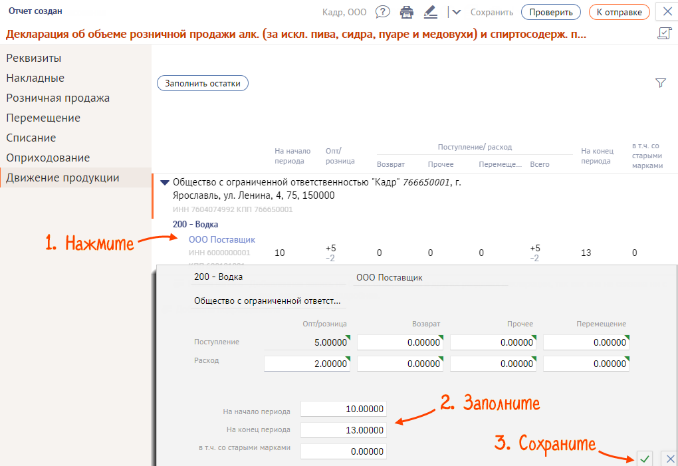Click Заполнить остатки button
Image resolution: width=678 pixels, height=466 pixels.
click(203, 83)
